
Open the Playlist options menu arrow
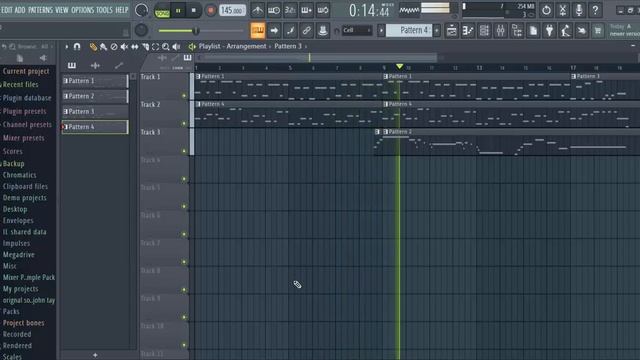click(x=67, y=47)
